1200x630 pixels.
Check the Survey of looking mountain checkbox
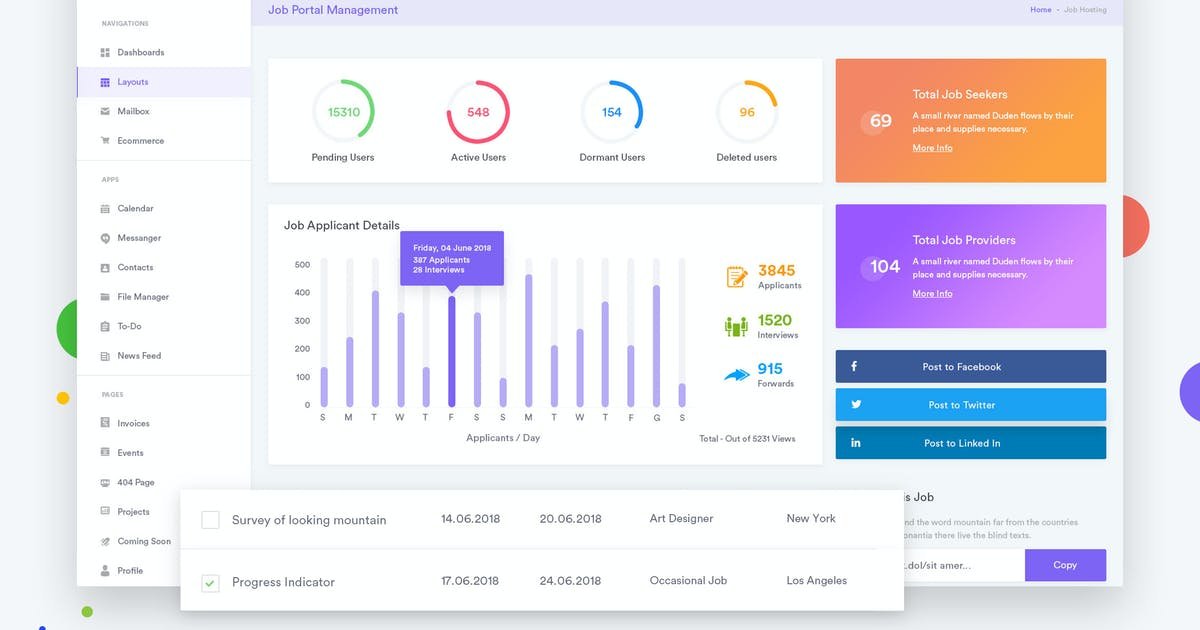[210, 520]
